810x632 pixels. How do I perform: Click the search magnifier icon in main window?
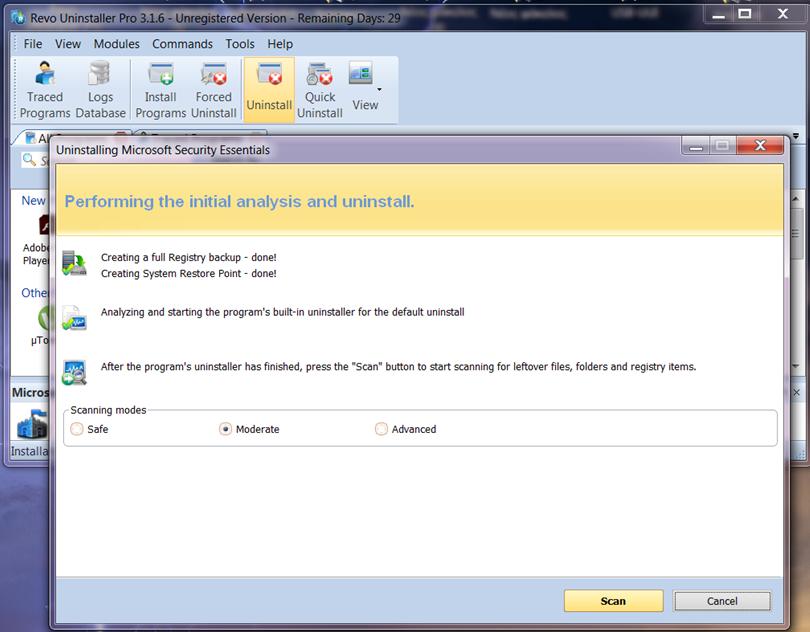point(29,160)
